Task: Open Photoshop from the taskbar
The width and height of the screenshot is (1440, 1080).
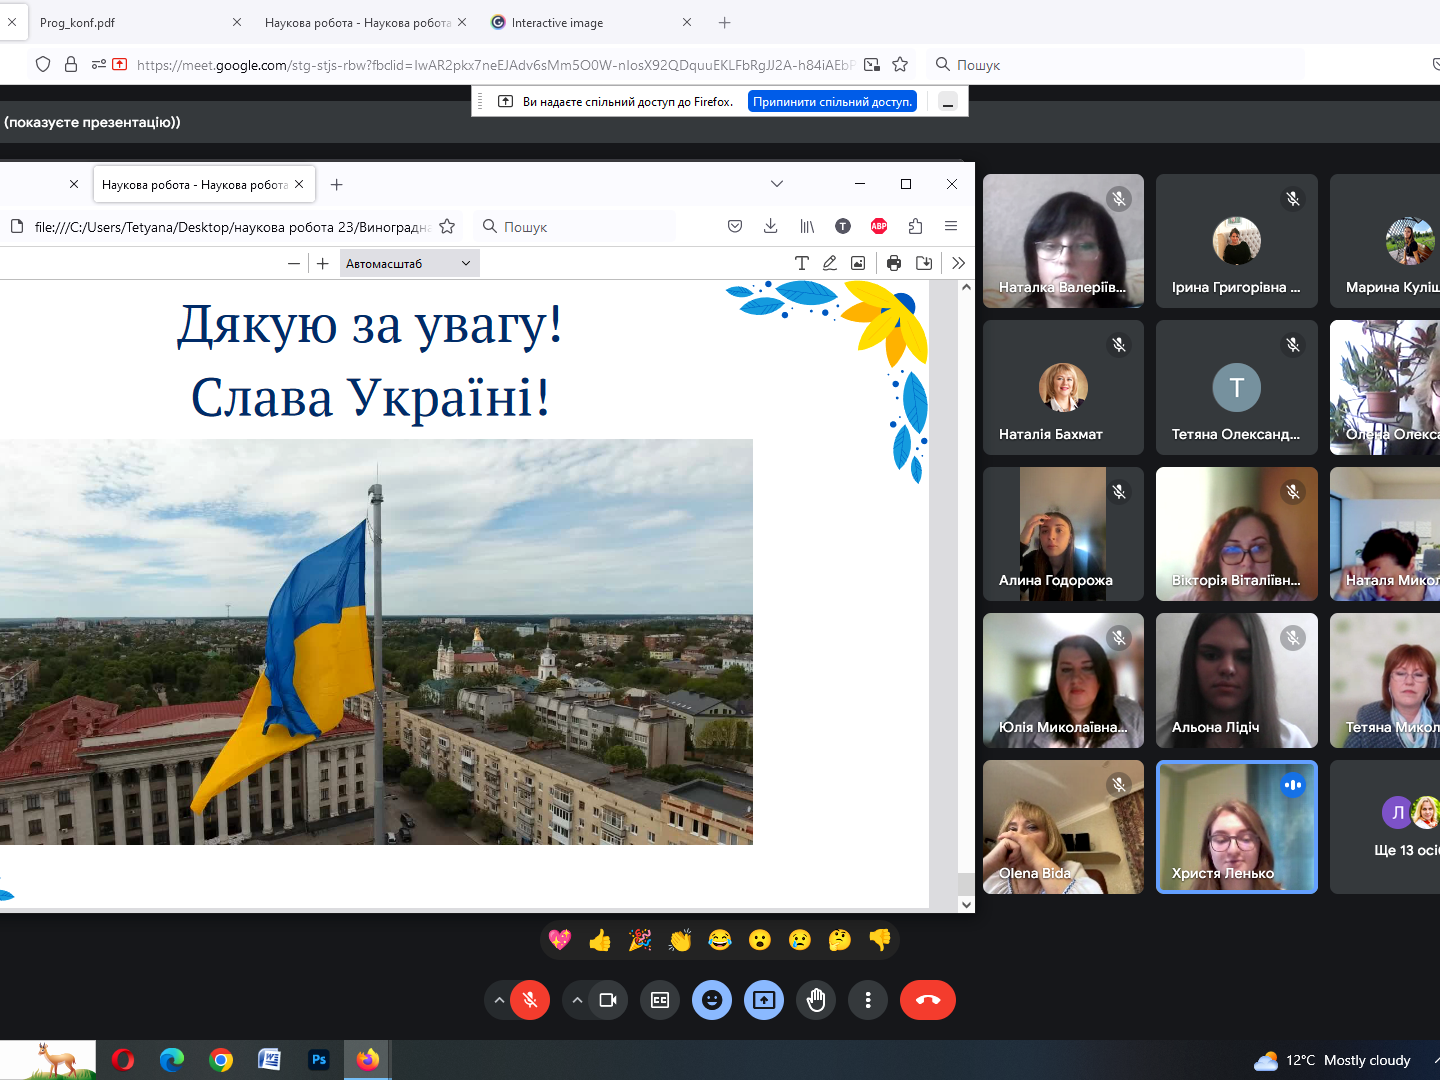Action: click(319, 1060)
